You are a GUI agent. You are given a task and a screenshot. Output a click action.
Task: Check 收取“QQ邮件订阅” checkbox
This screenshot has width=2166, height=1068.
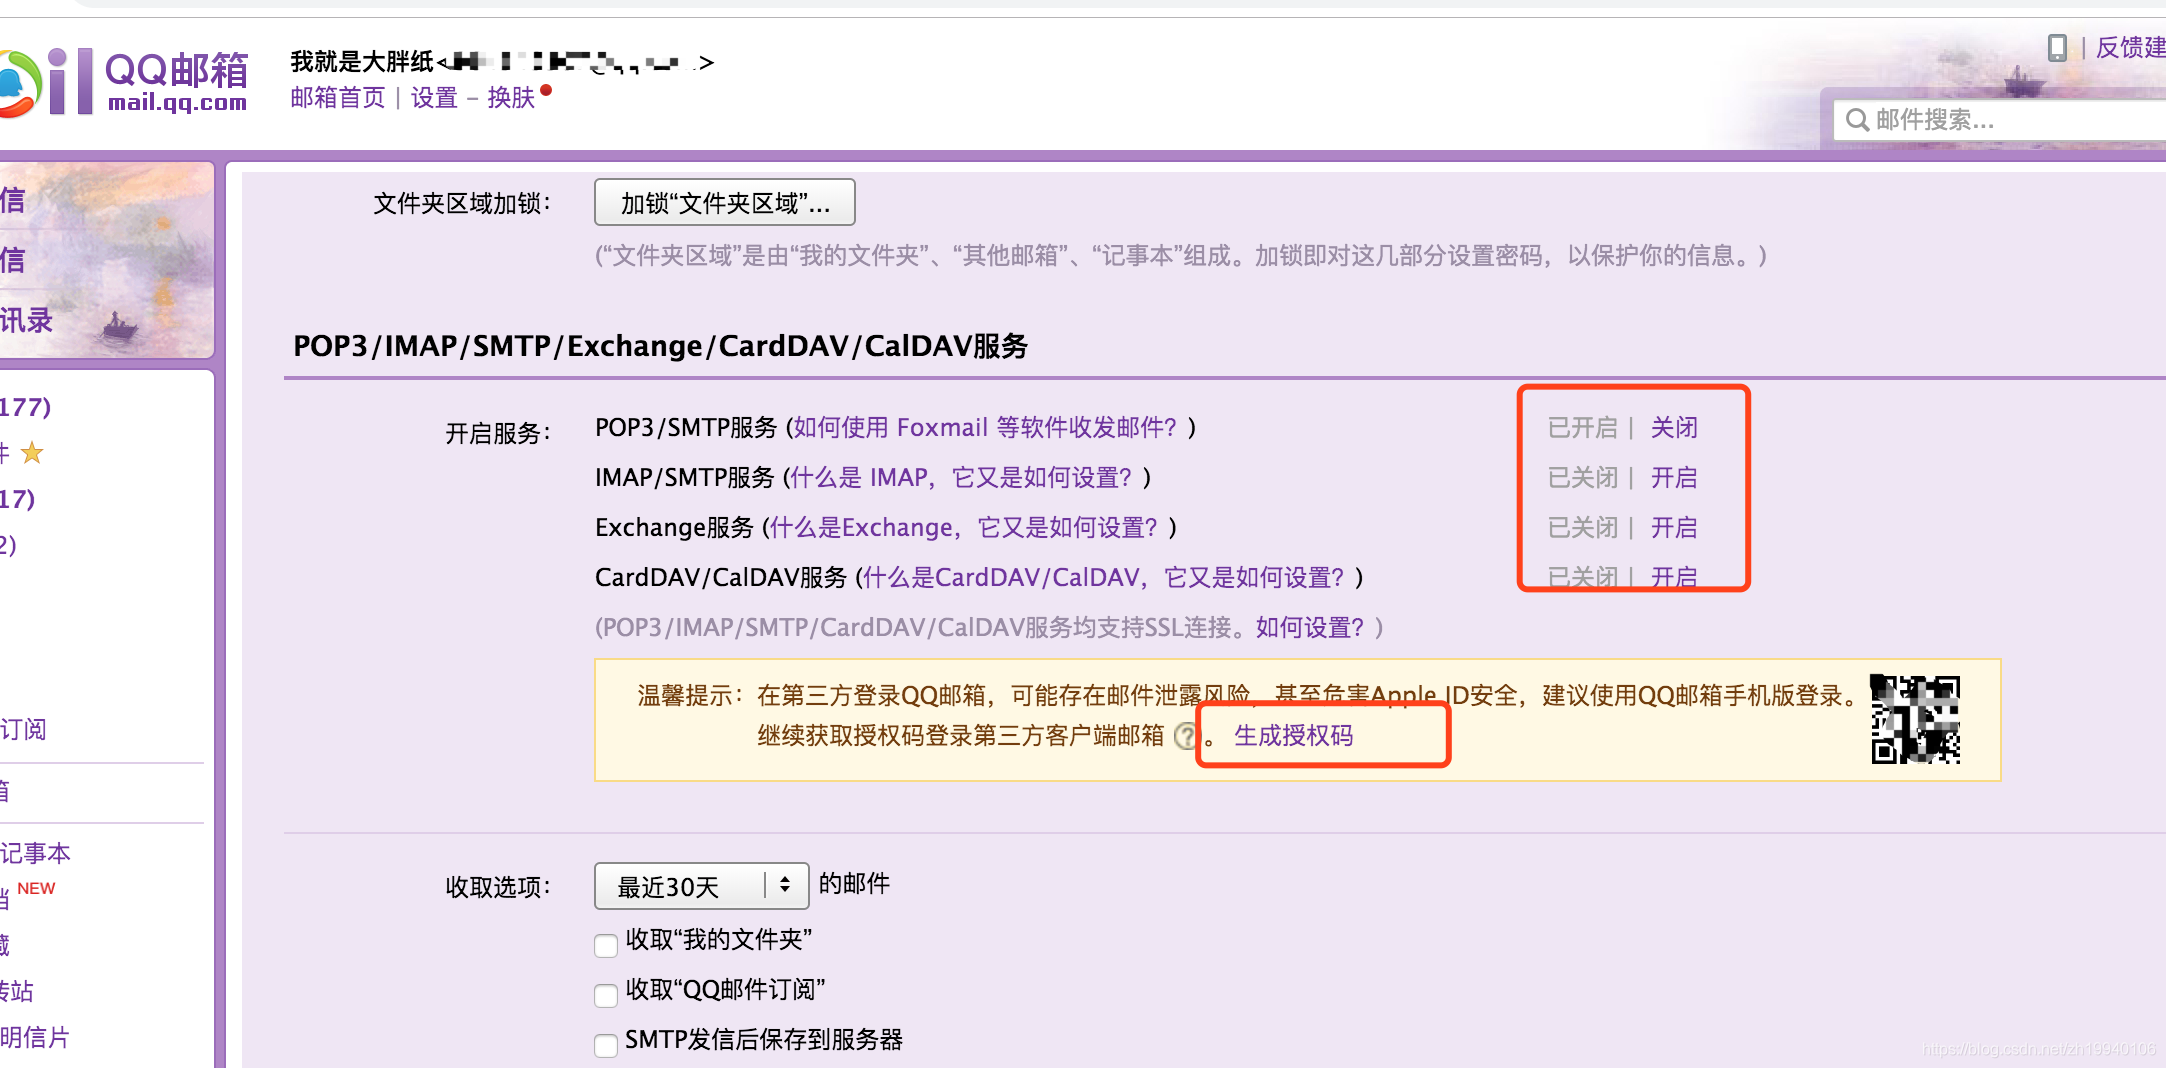(x=606, y=995)
